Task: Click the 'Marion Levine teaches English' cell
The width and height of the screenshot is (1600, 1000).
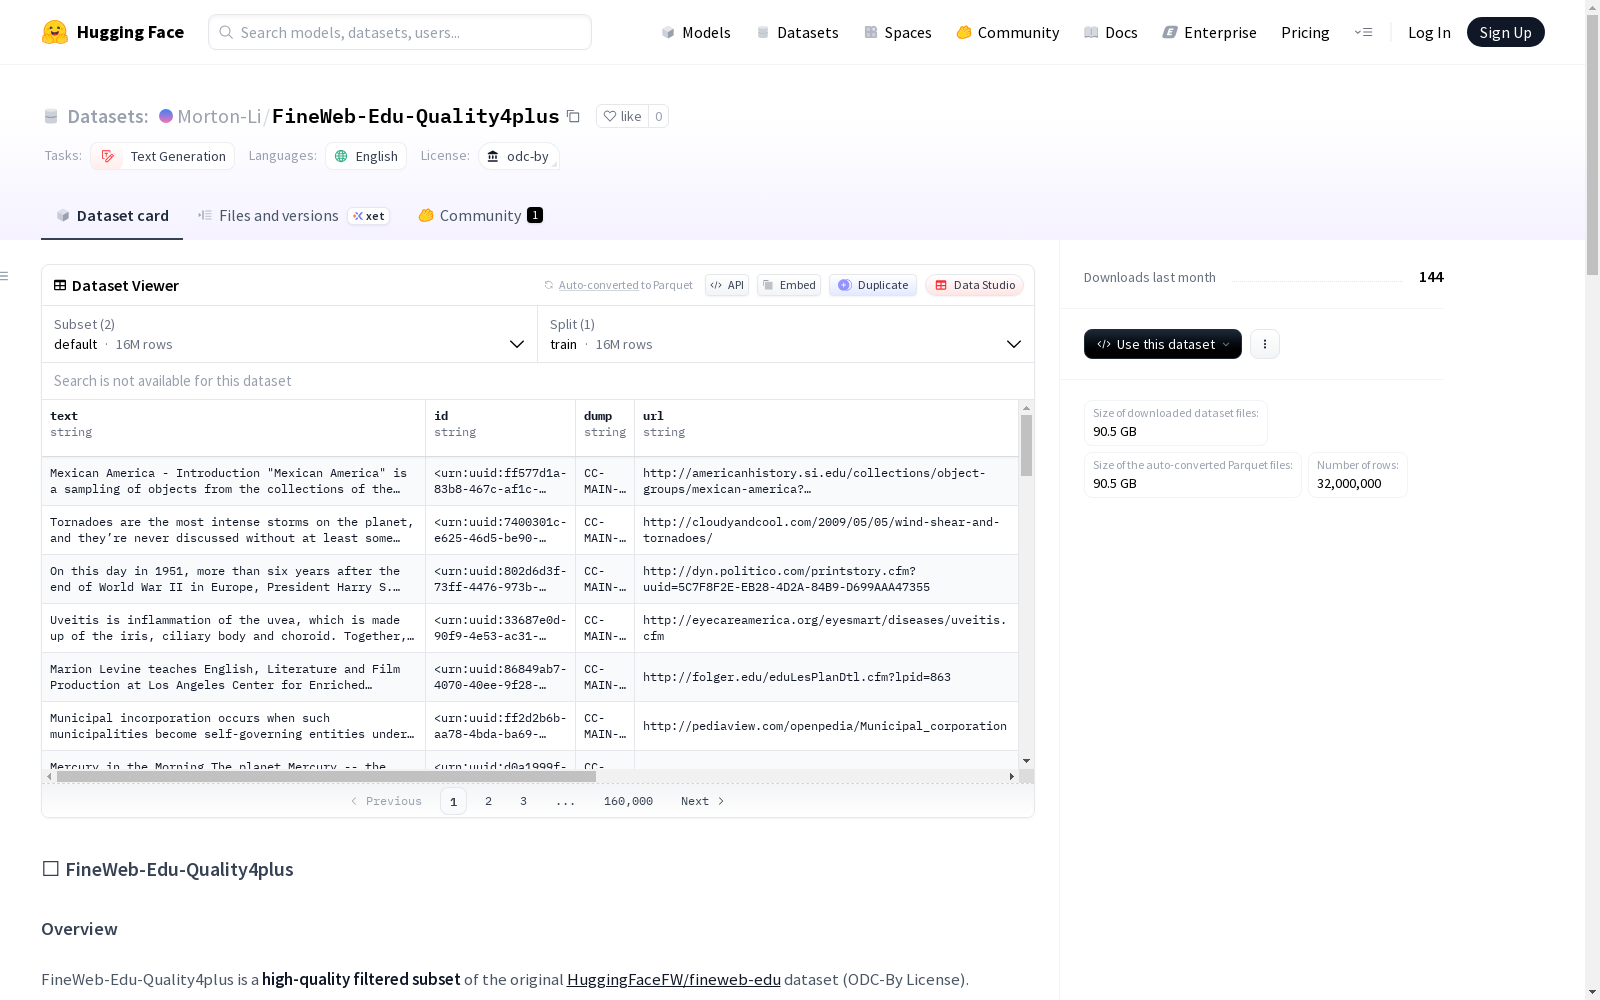Action: point(234,677)
